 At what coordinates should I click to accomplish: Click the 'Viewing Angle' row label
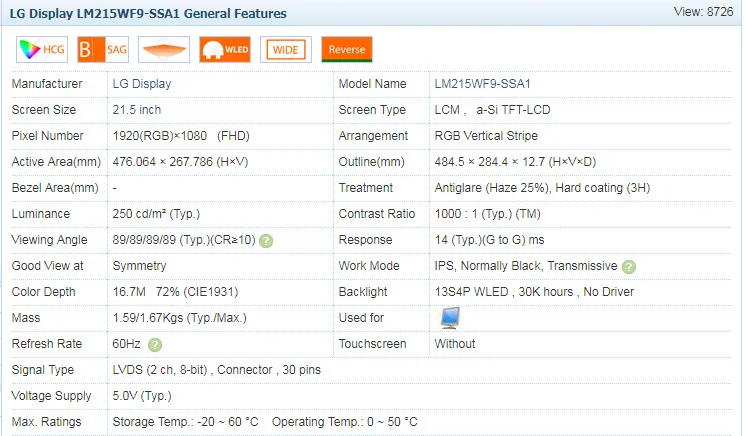[49, 240]
